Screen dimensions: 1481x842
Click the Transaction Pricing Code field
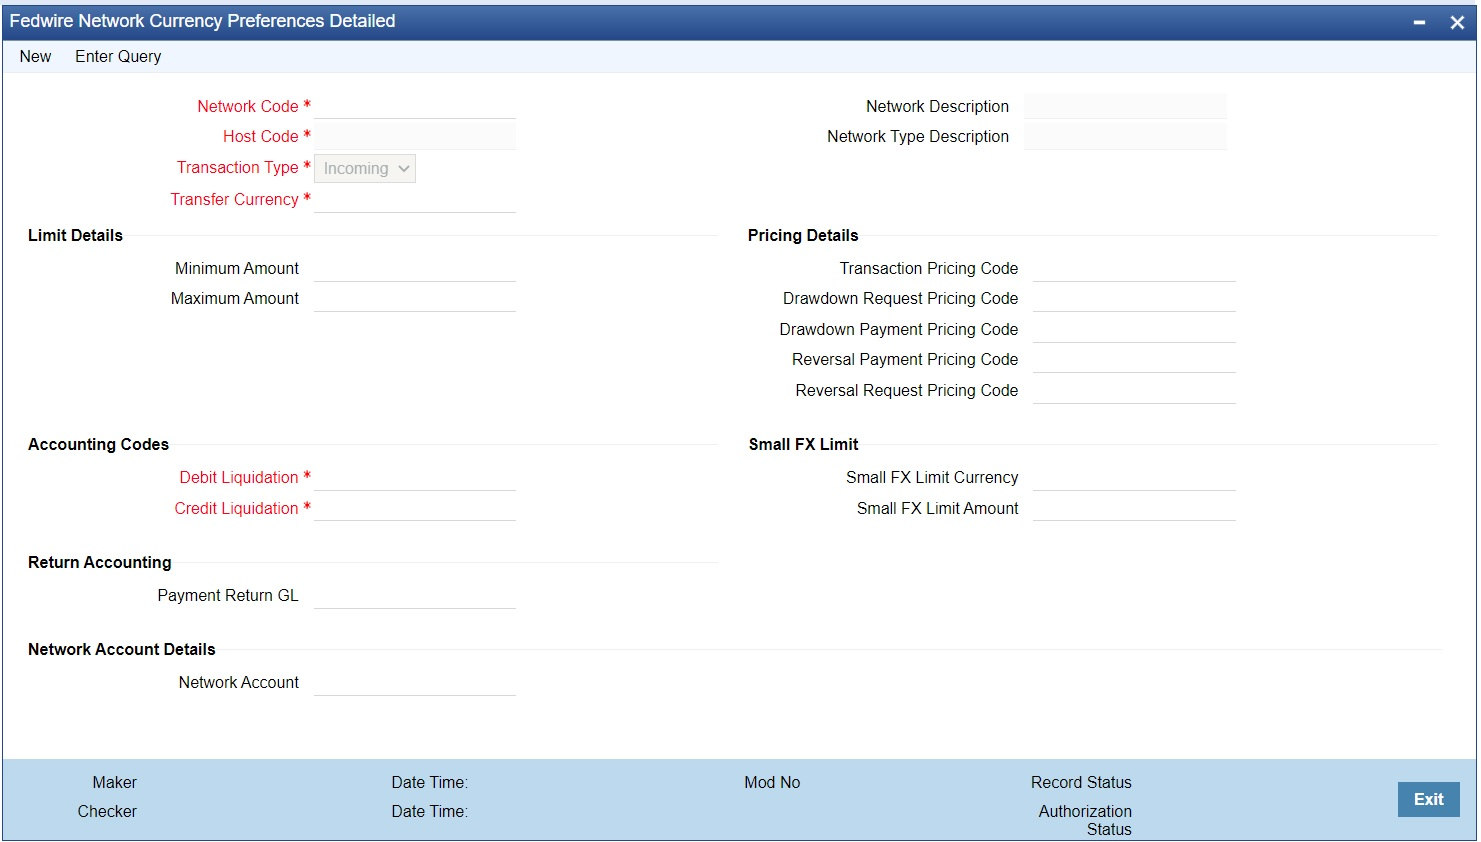(1134, 269)
